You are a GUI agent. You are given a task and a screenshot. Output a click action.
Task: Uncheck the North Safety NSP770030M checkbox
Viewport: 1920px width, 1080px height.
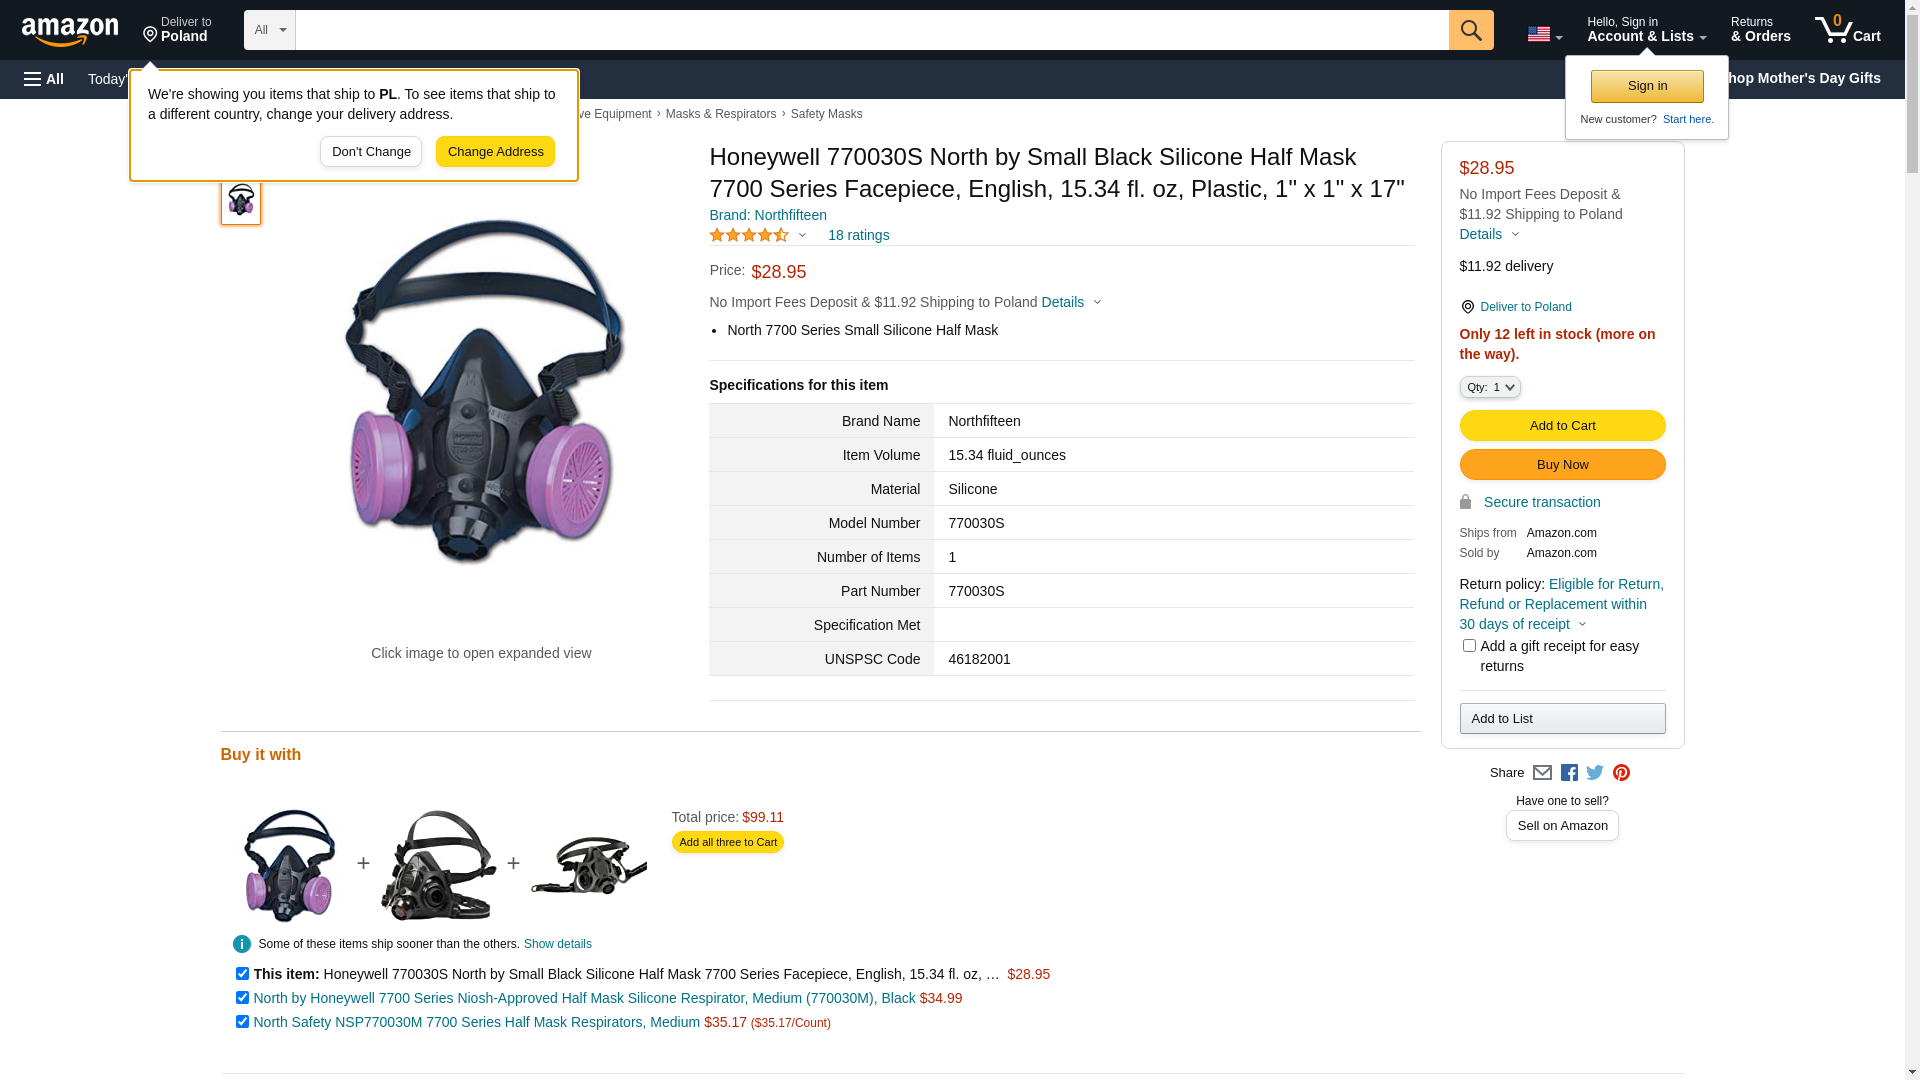(242, 1022)
